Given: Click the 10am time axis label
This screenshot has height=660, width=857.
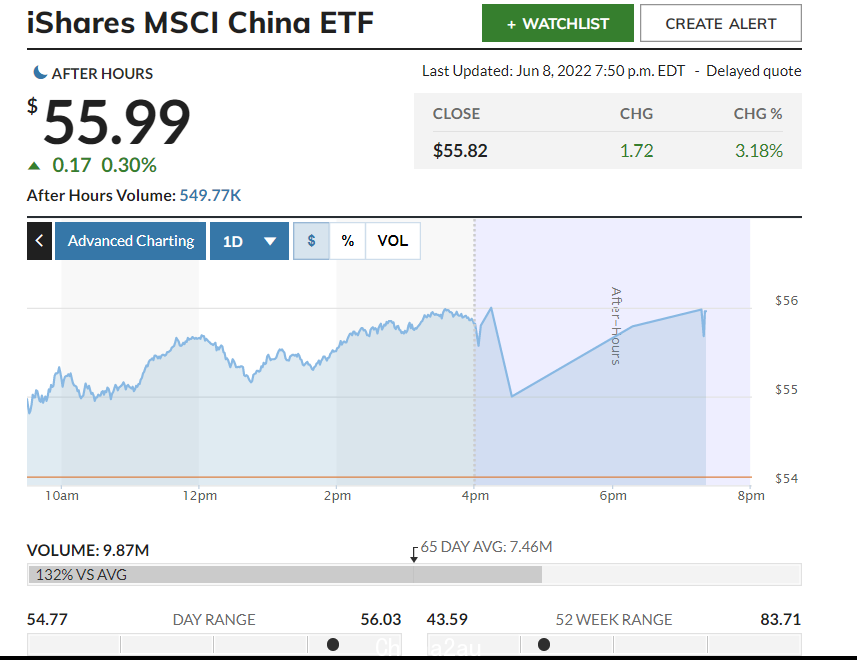Looking at the screenshot, I should pyautogui.click(x=62, y=496).
